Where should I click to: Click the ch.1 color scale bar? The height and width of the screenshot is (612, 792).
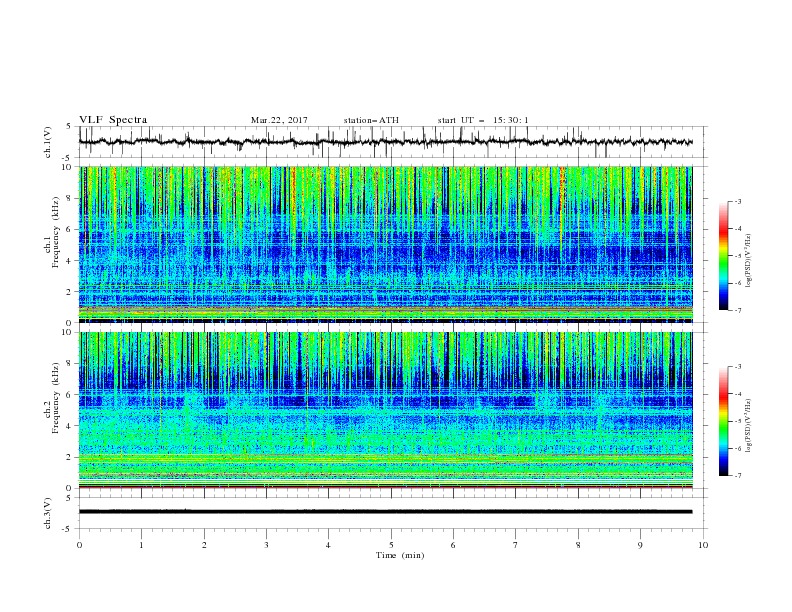723,256
